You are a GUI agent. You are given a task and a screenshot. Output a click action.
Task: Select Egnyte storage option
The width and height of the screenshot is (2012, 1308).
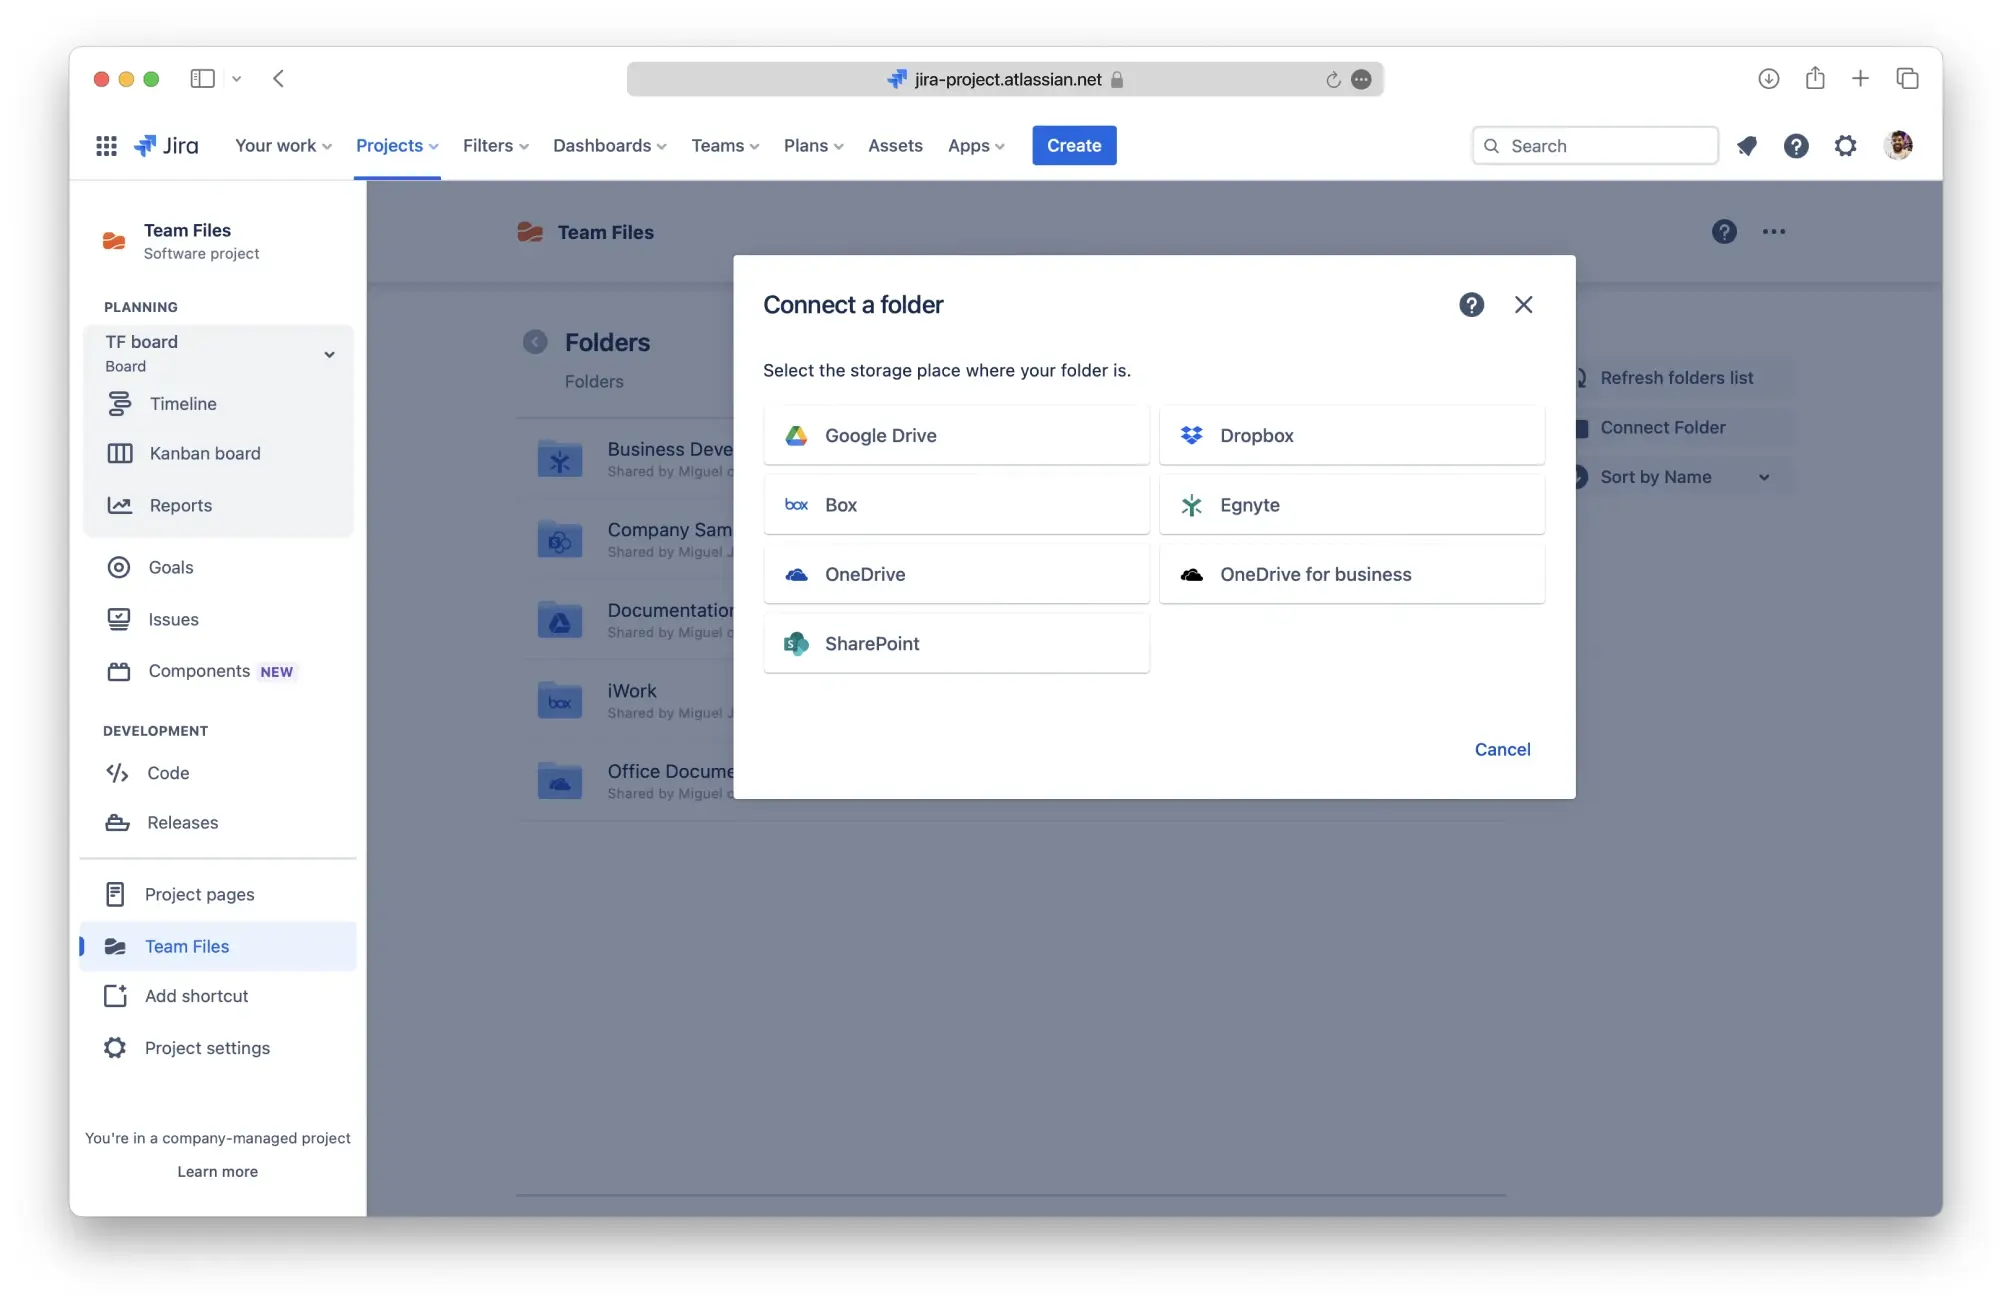click(x=1351, y=505)
